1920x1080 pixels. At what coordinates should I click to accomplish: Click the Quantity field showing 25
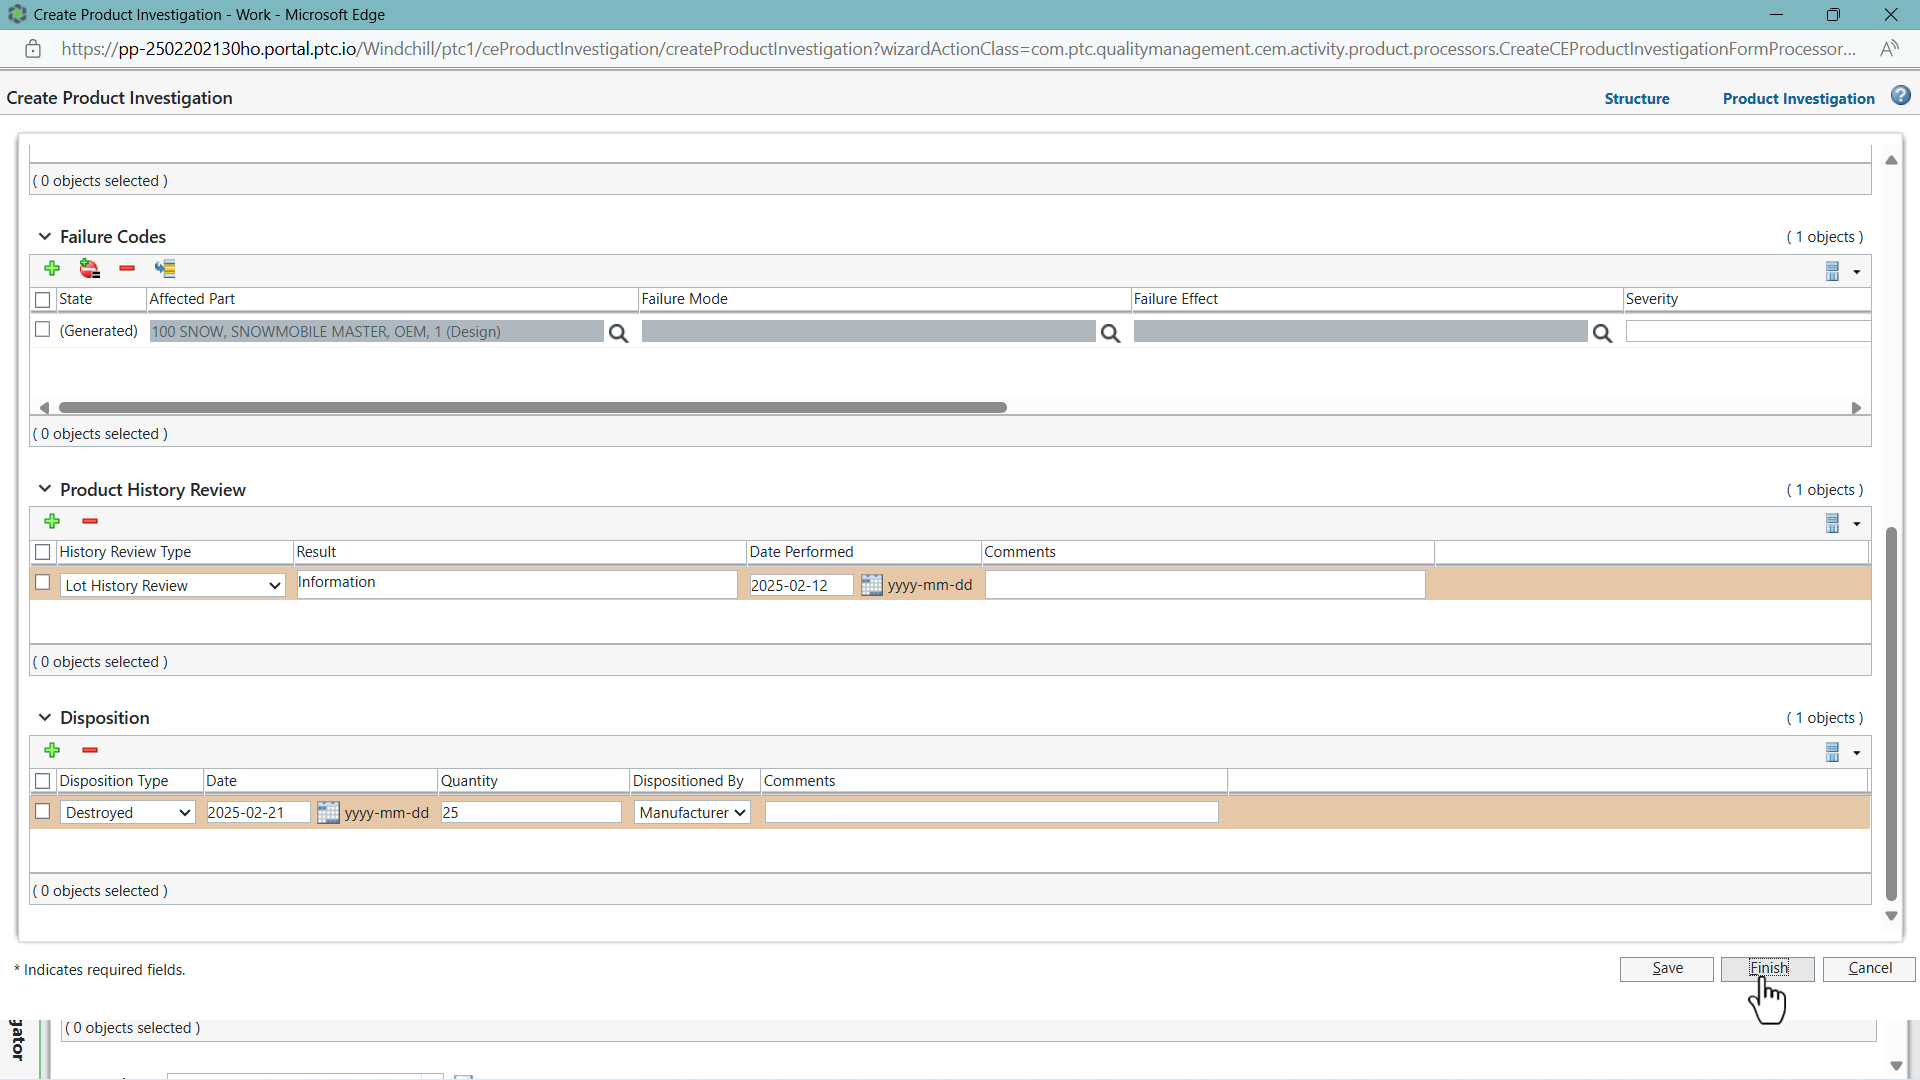pyautogui.click(x=531, y=813)
